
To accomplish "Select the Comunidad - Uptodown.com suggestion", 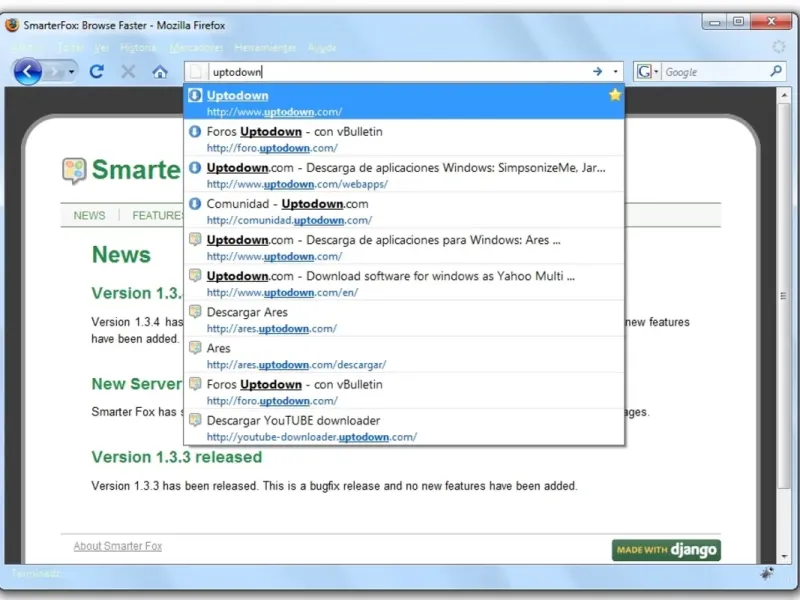I will pos(404,210).
